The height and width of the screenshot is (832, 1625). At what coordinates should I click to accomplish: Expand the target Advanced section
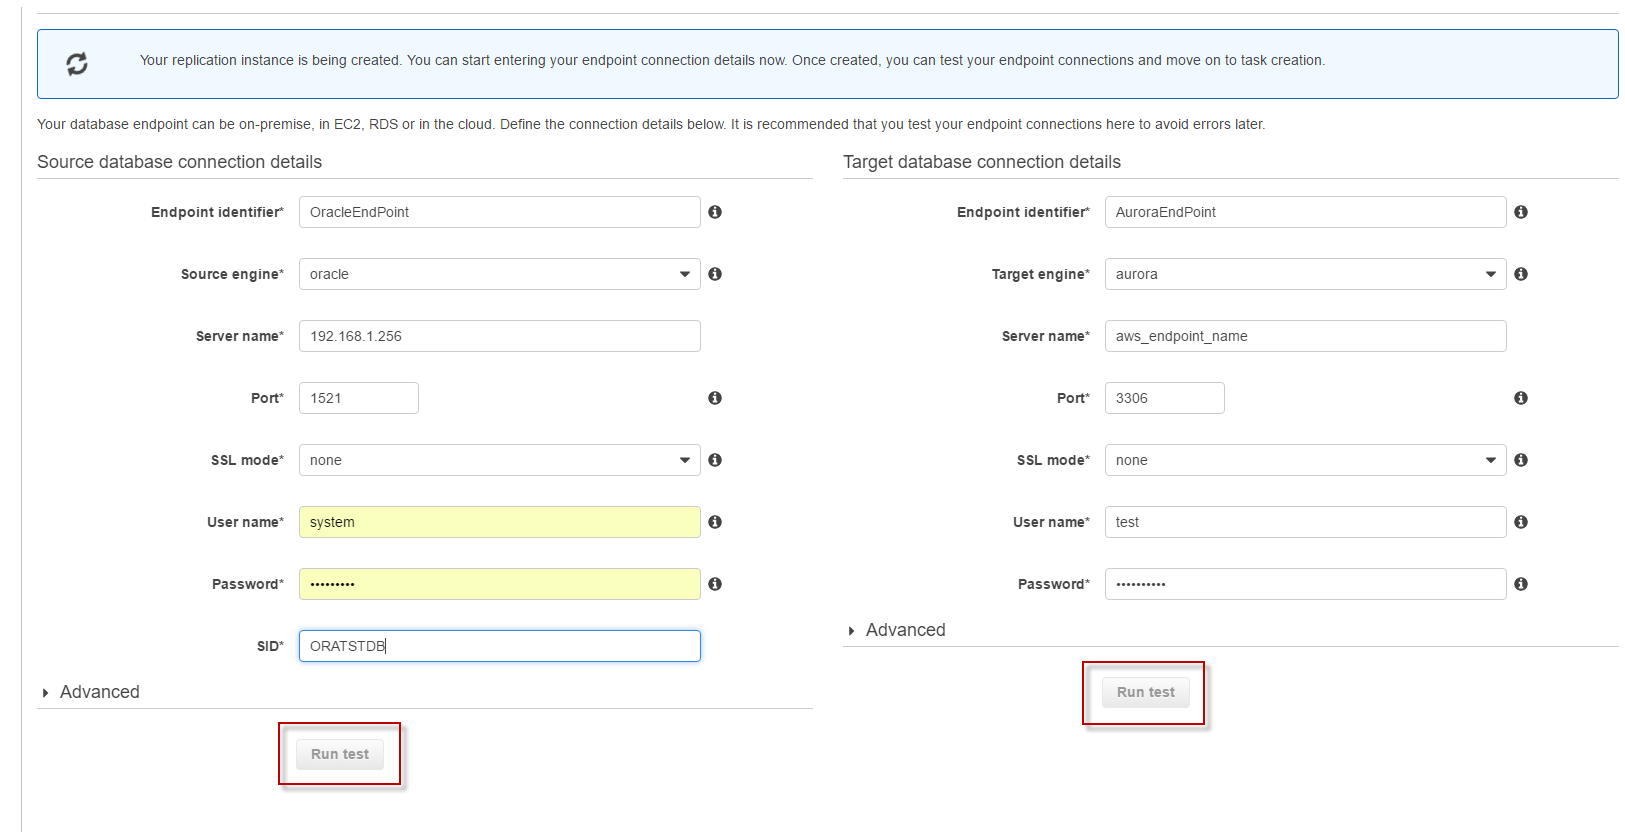[x=896, y=630]
